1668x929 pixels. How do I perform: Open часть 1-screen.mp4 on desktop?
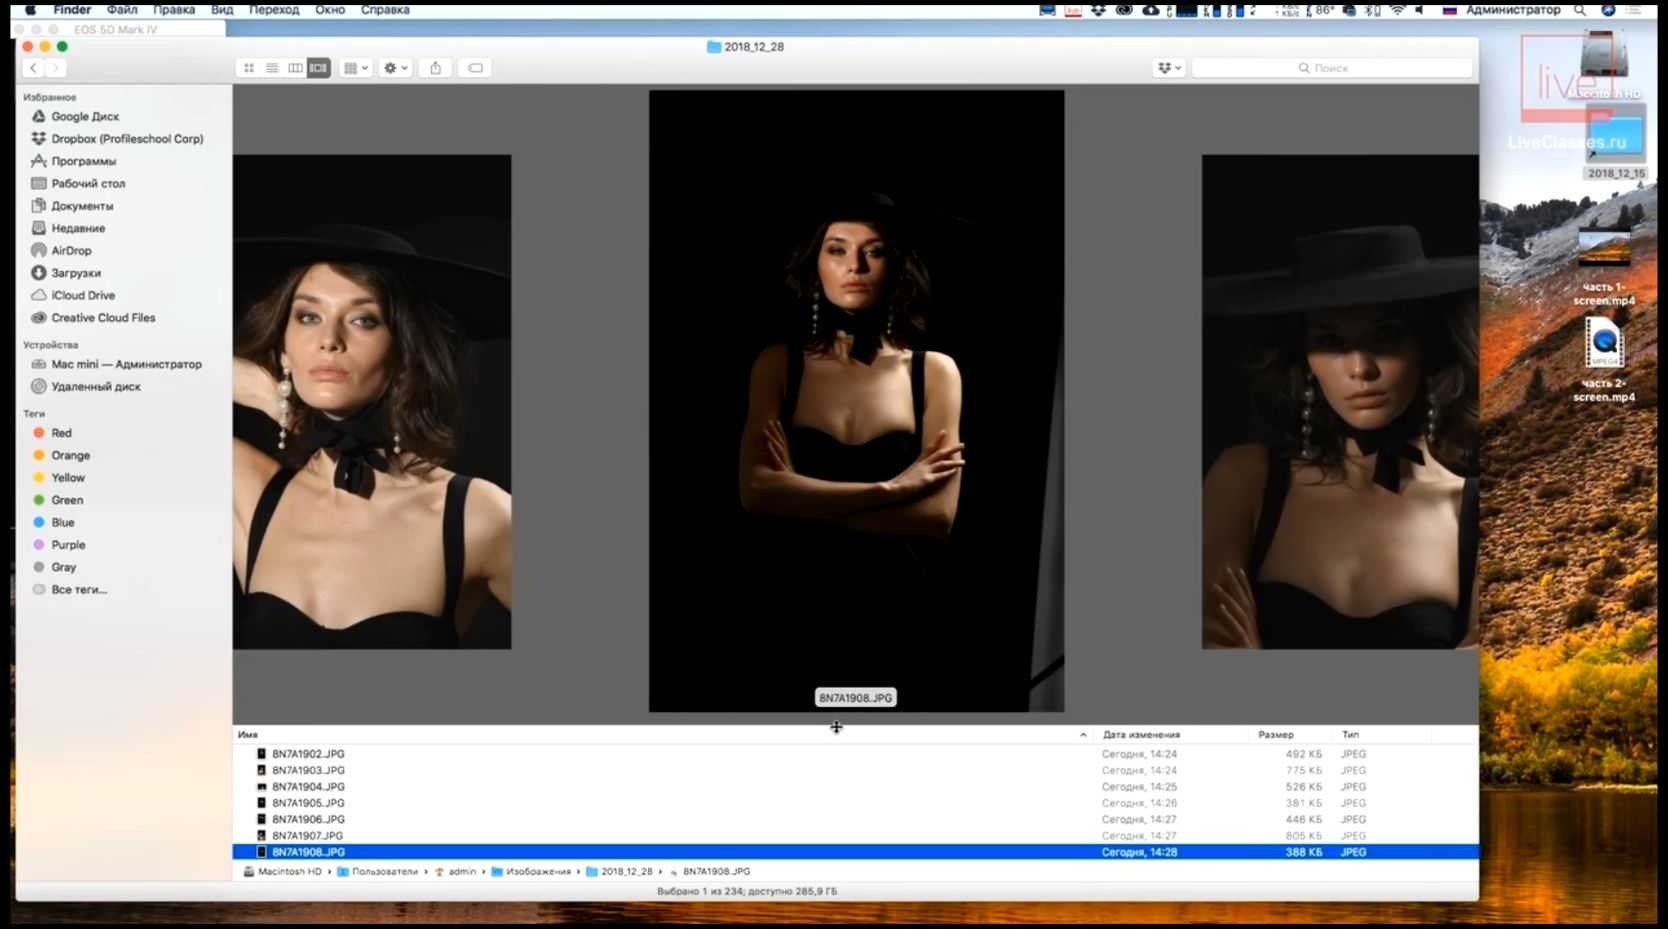point(1604,268)
